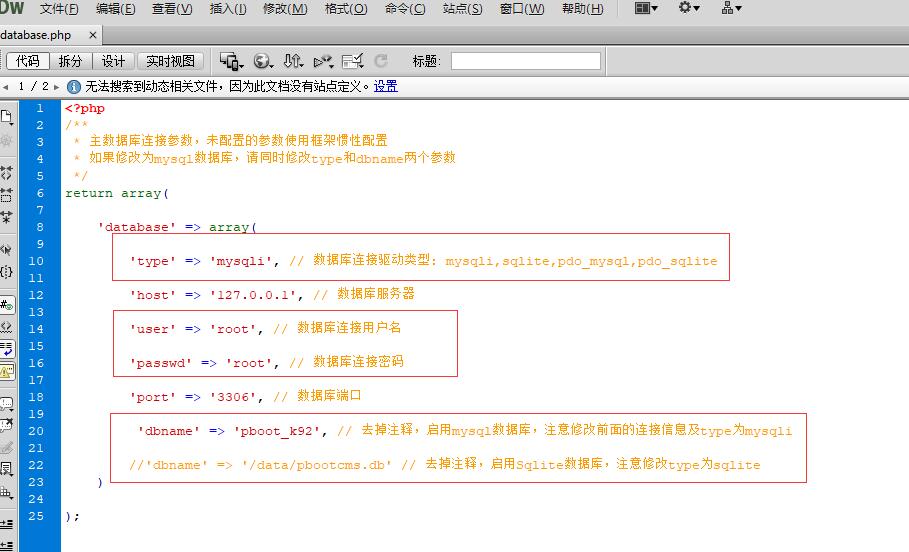
Task: Expand the layout dropdown in the top bar
Action: pyautogui.click(x=647, y=9)
